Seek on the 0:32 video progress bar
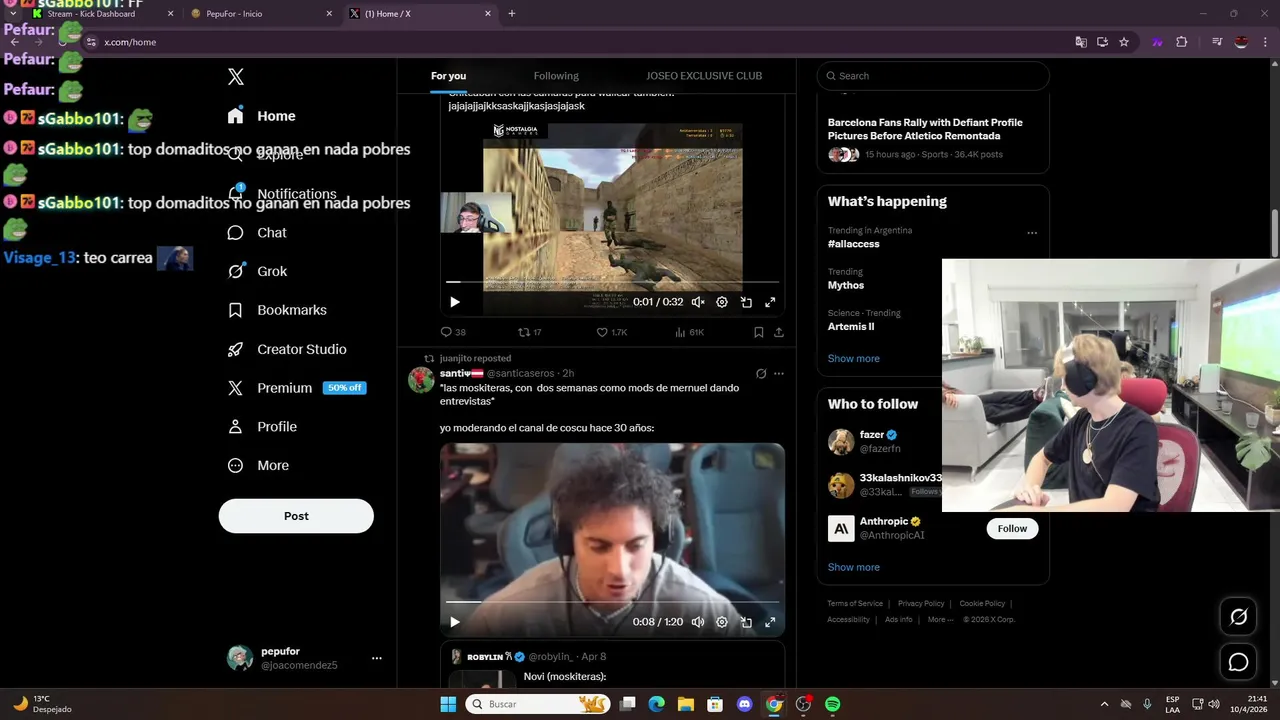This screenshot has height=720, width=1280. click(612, 283)
